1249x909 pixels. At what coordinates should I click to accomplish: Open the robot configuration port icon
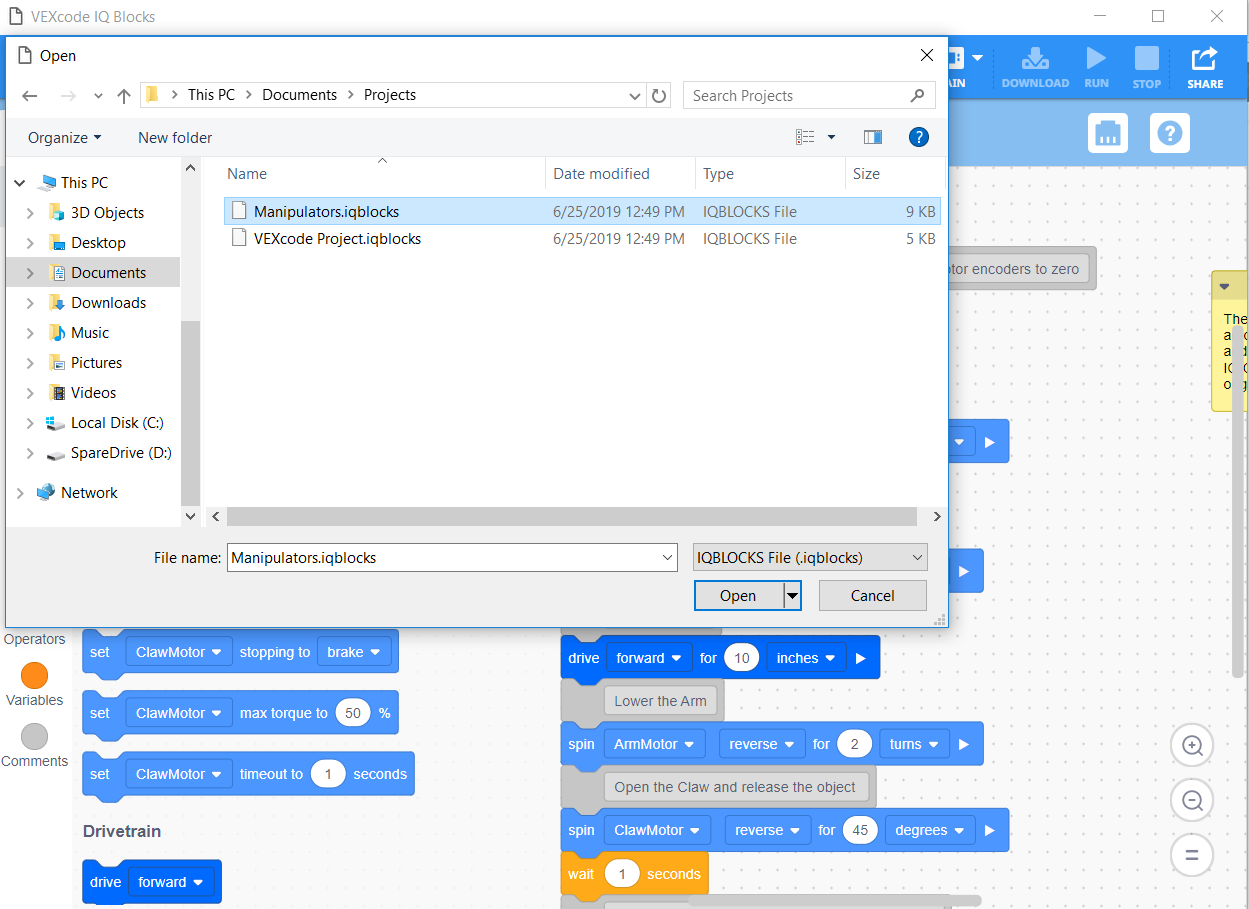(1107, 133)
